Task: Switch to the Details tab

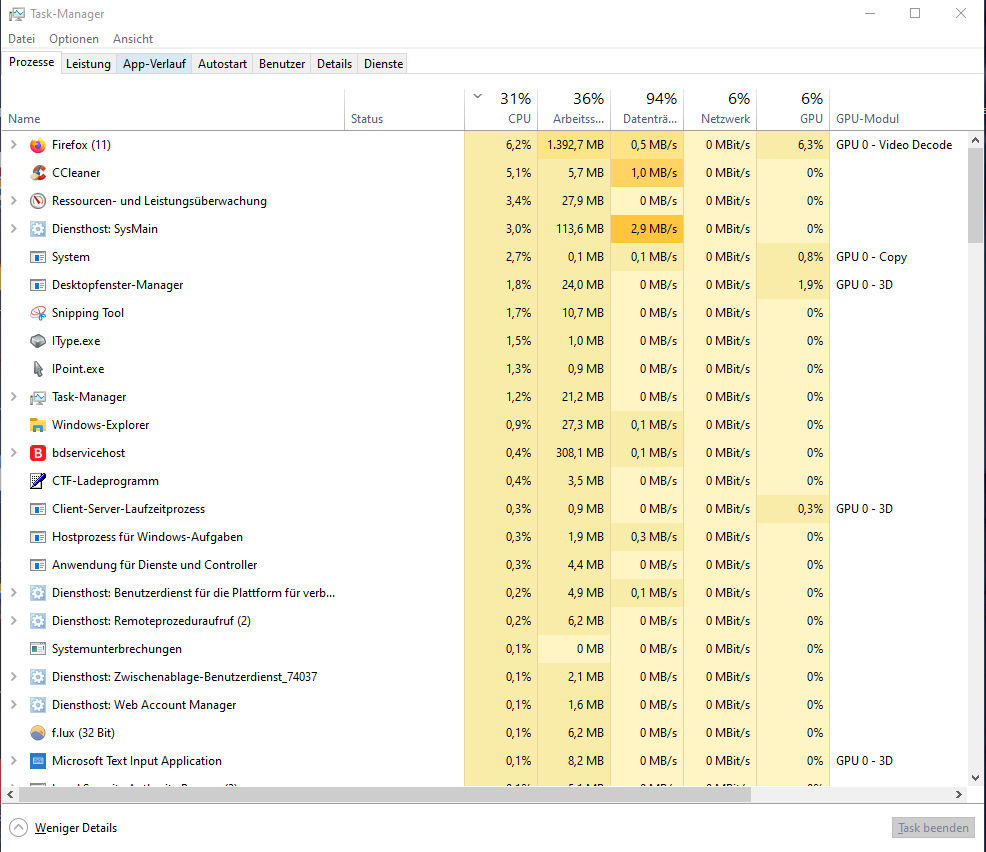Action: 334,64
